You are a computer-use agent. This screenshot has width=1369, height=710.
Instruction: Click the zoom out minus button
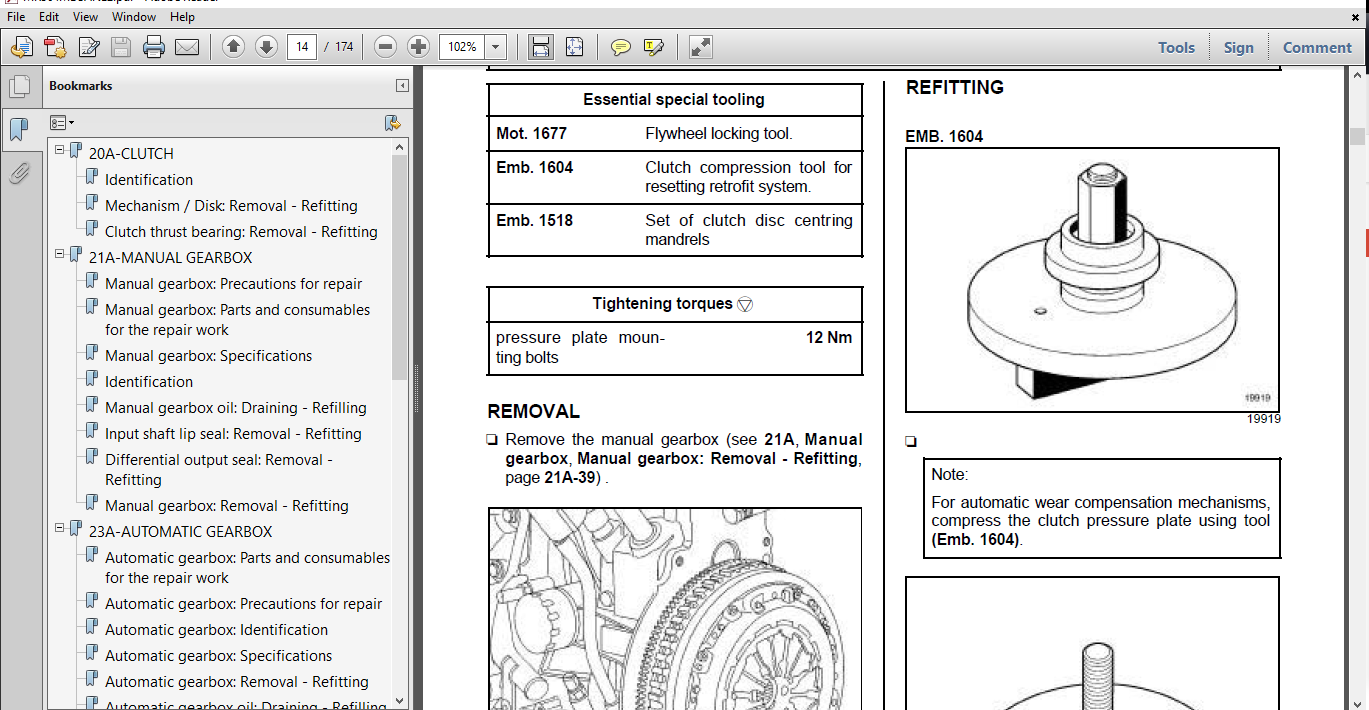tap(386, 47)
